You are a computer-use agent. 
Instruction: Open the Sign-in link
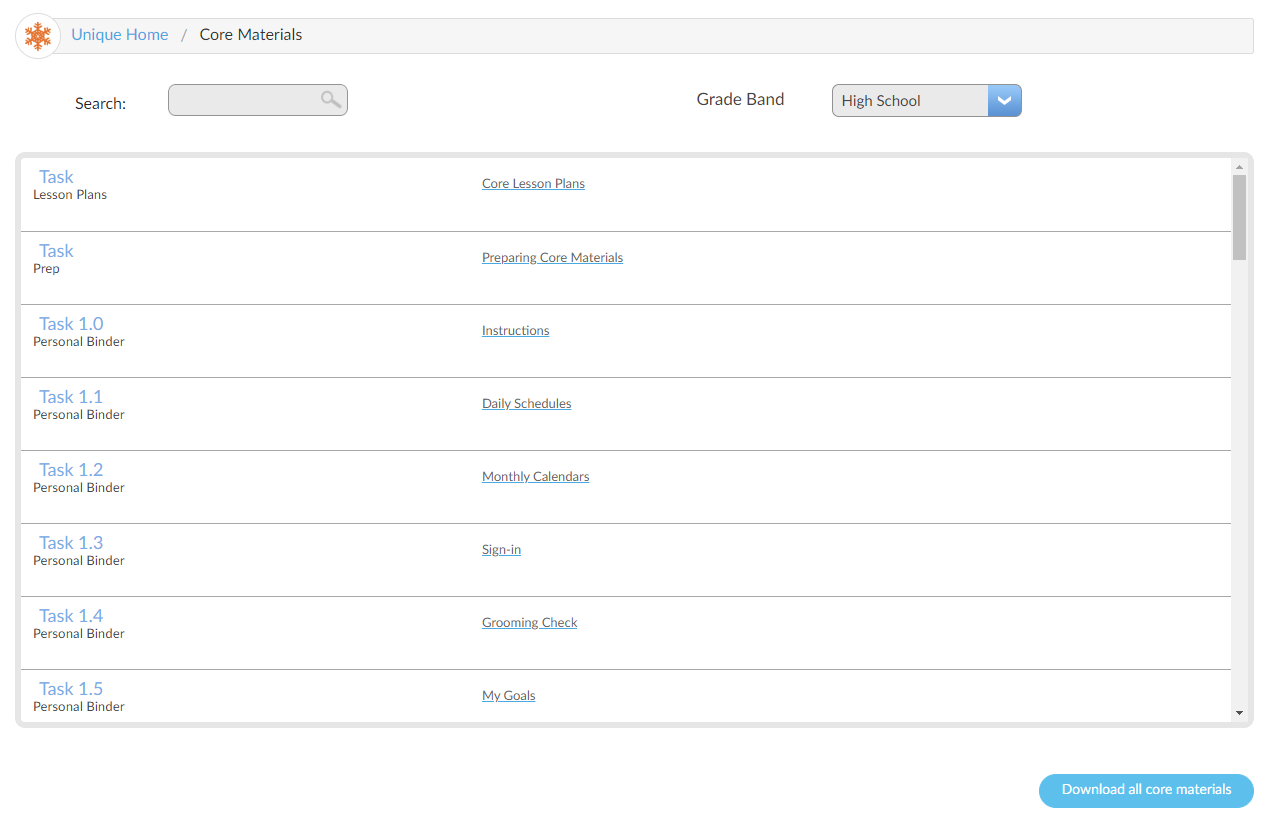pyautogui.click(x=501, y=550)
